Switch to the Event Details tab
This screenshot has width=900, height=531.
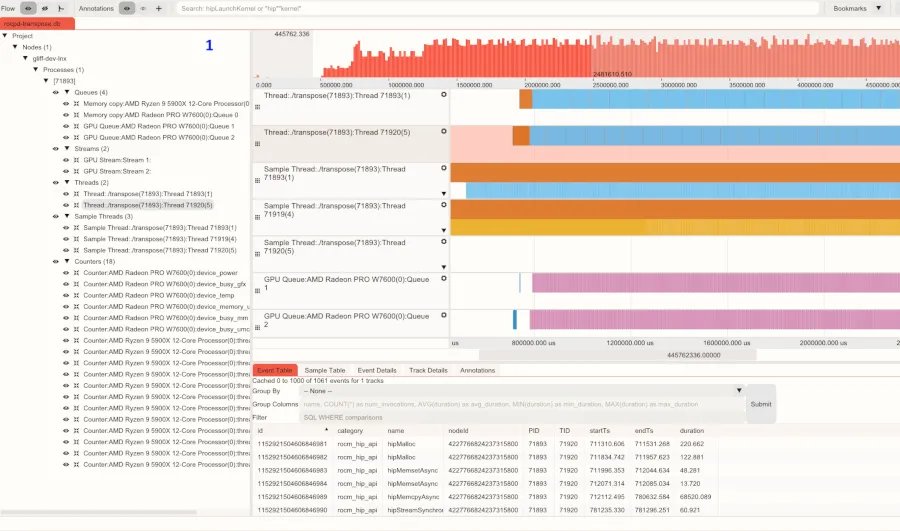378,370
